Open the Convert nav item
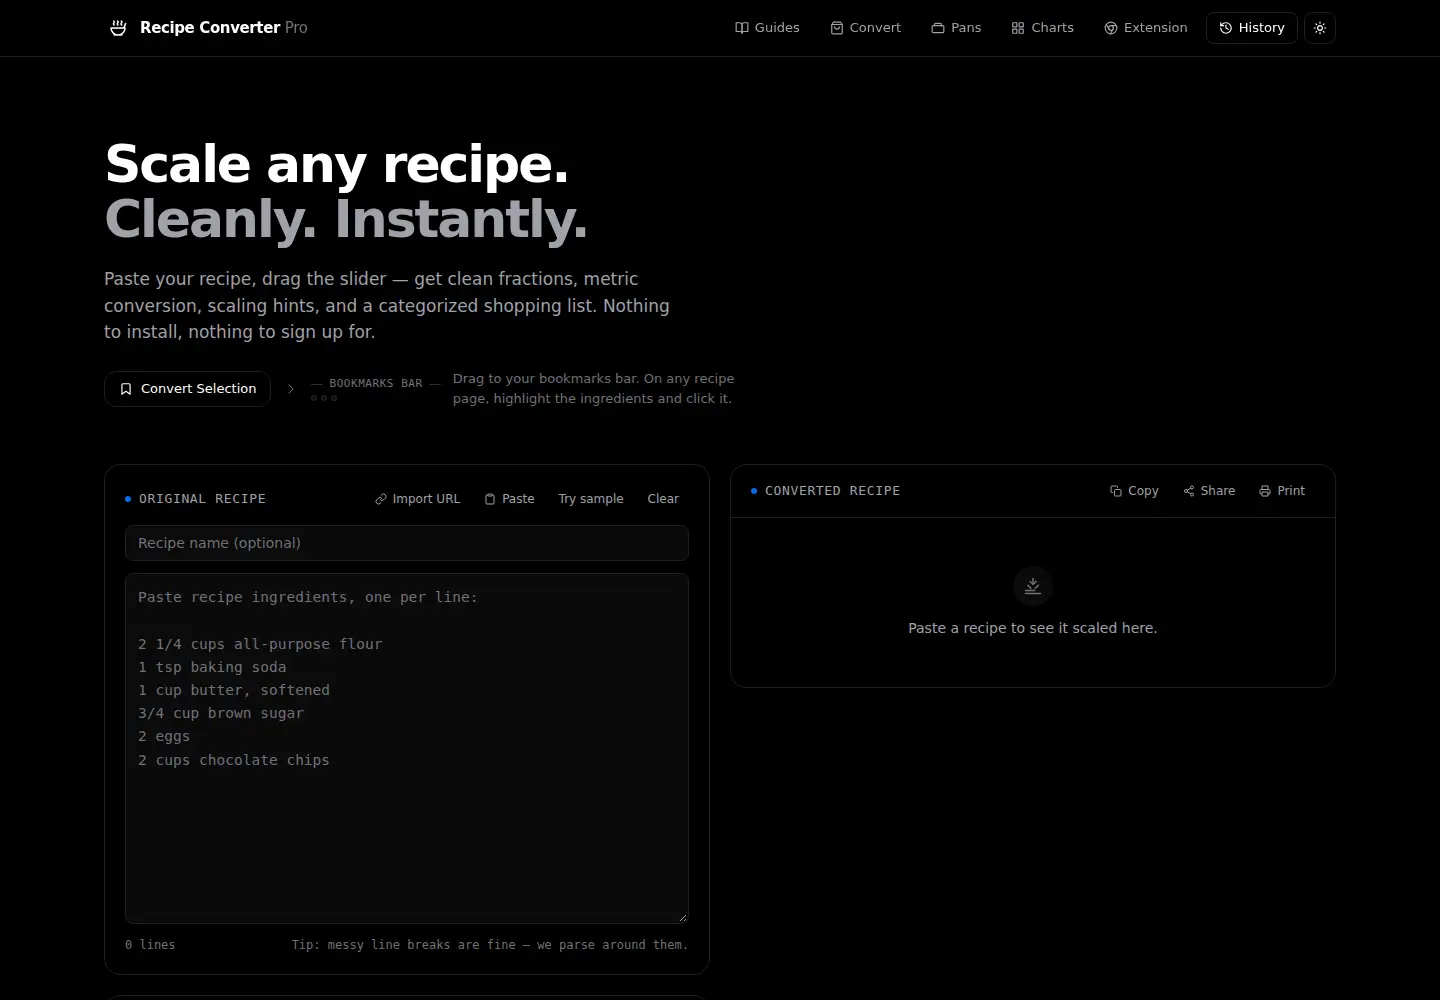The height and width of the screenshot is (1000, 1440). (x=865, y=28)
